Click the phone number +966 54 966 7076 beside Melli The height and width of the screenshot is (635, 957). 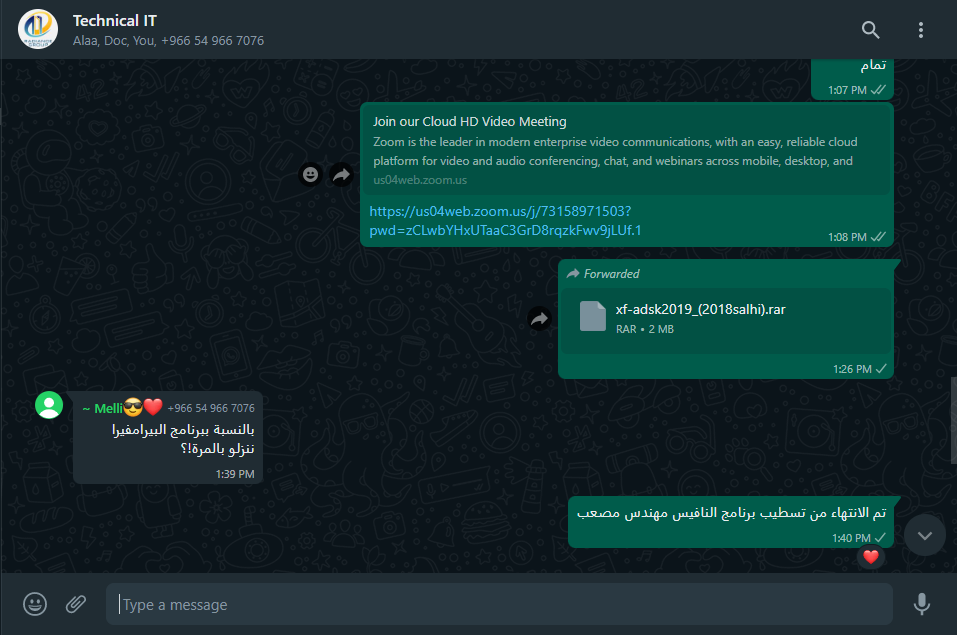click(211, 408)
